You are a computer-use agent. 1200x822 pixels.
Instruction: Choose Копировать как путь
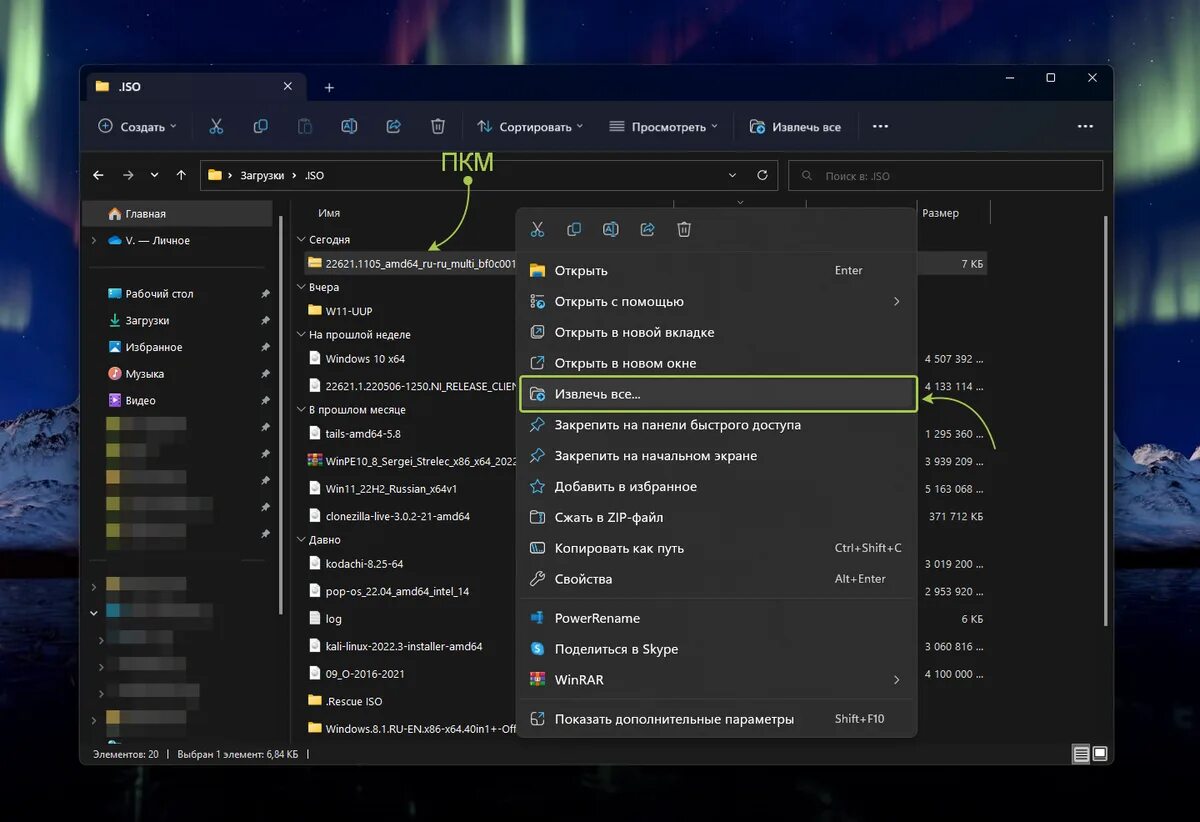click(716, 548)
